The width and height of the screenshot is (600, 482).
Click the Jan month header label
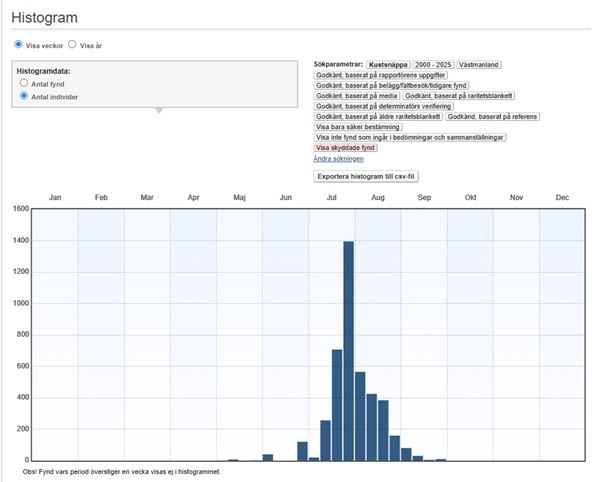(x=55, y=198)
